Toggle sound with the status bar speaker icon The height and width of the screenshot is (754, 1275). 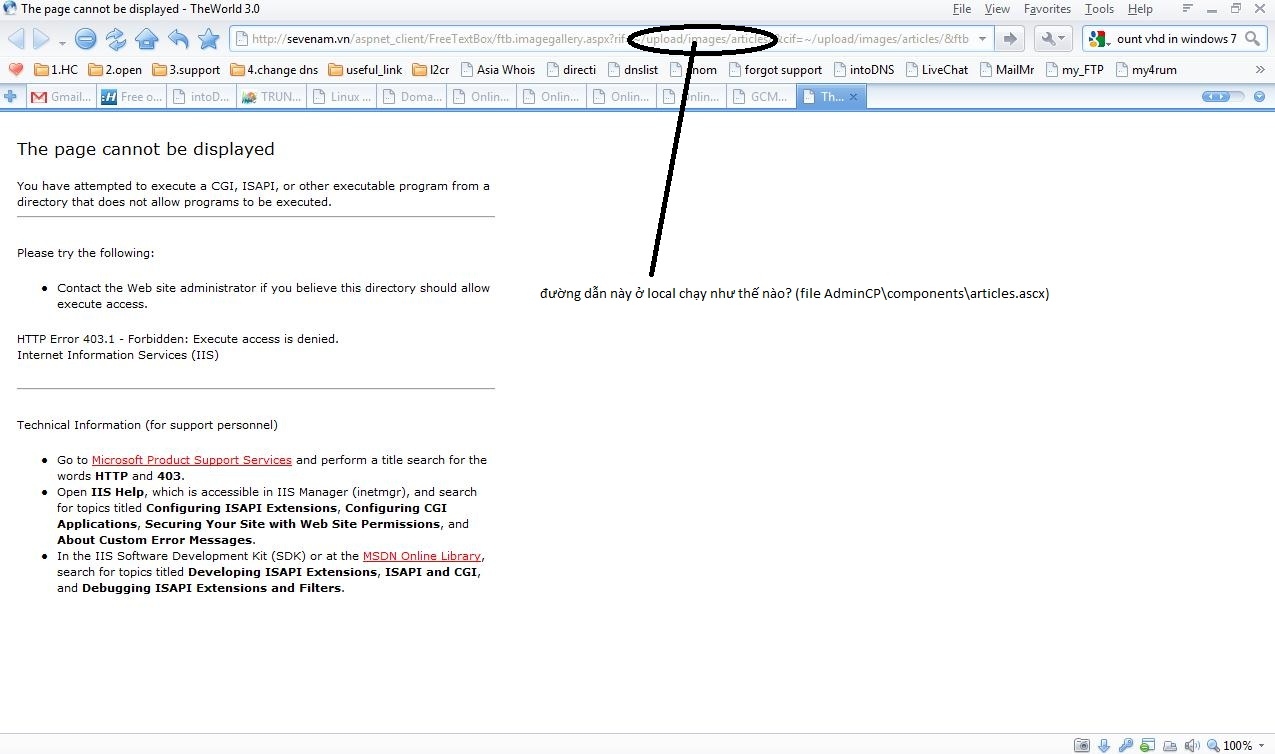tap(1192, 745)
